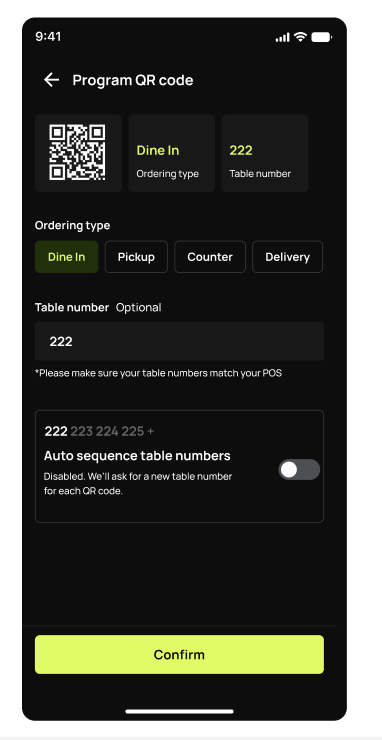Tap the 9:41 clock in status bar
Image resolution: width=382 pixels, height=740 pixels.
coord(48,37)
